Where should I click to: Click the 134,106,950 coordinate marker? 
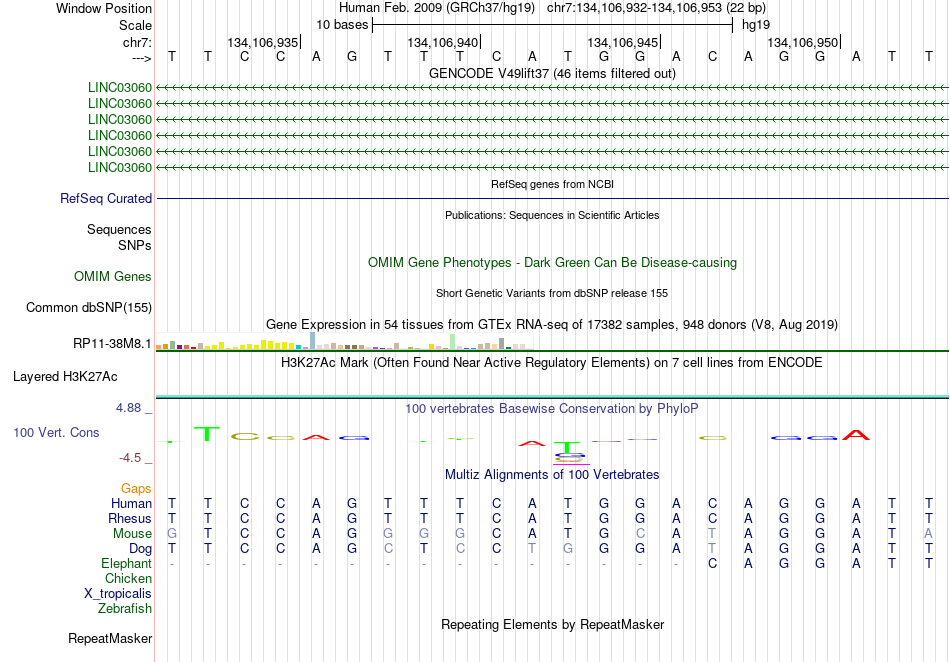click(803, 42)
